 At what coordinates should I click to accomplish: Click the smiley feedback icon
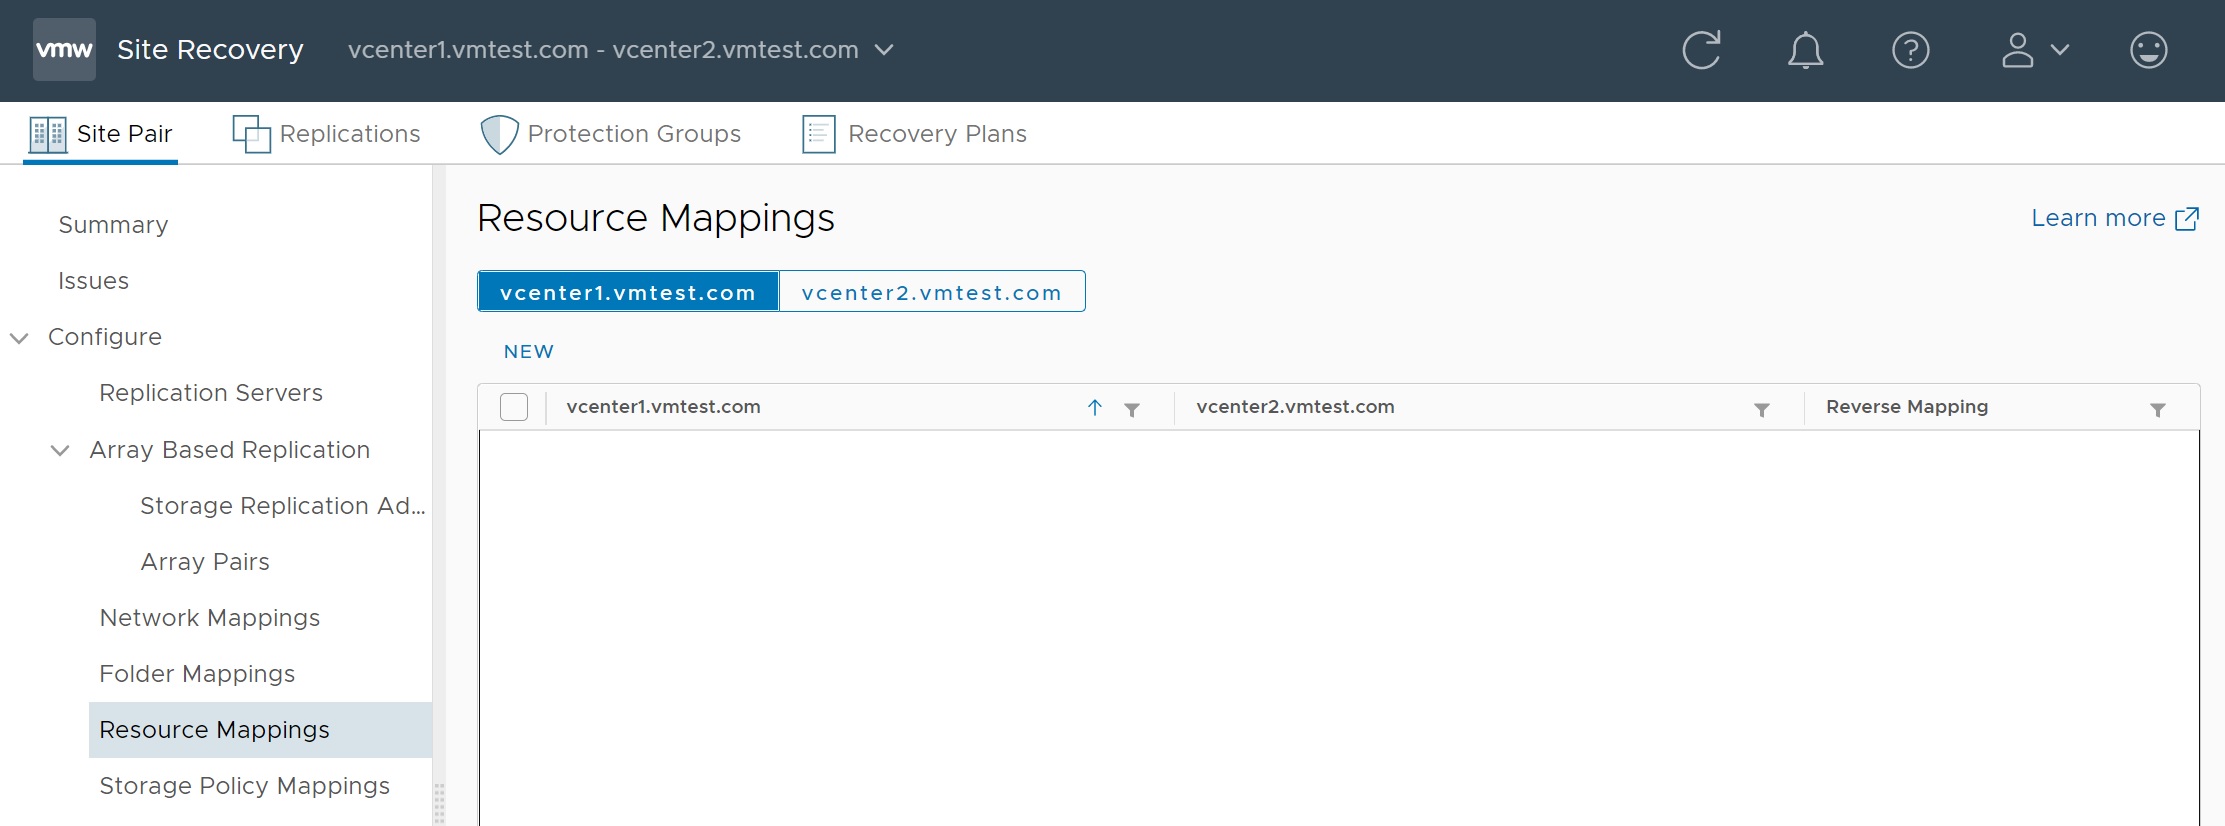tap(2148, 50)
